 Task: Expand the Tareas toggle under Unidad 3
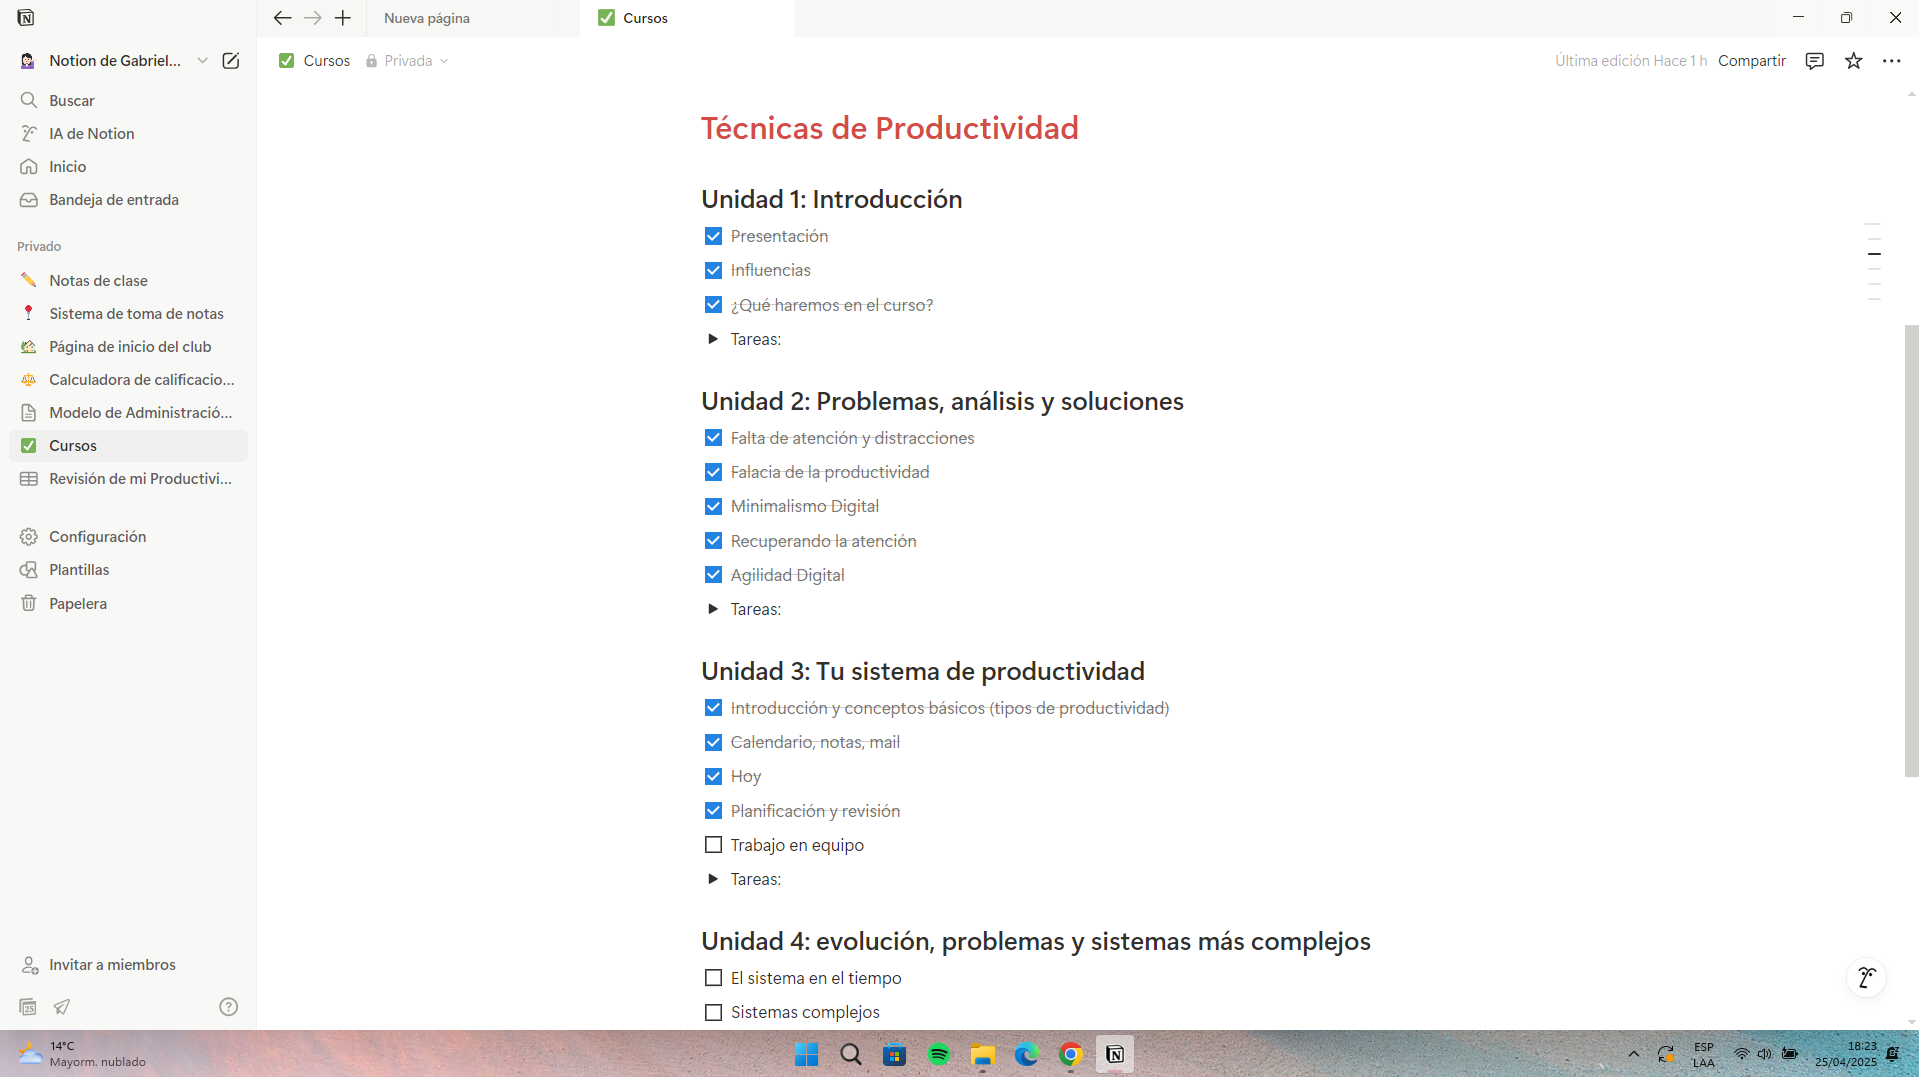point(713,879)
